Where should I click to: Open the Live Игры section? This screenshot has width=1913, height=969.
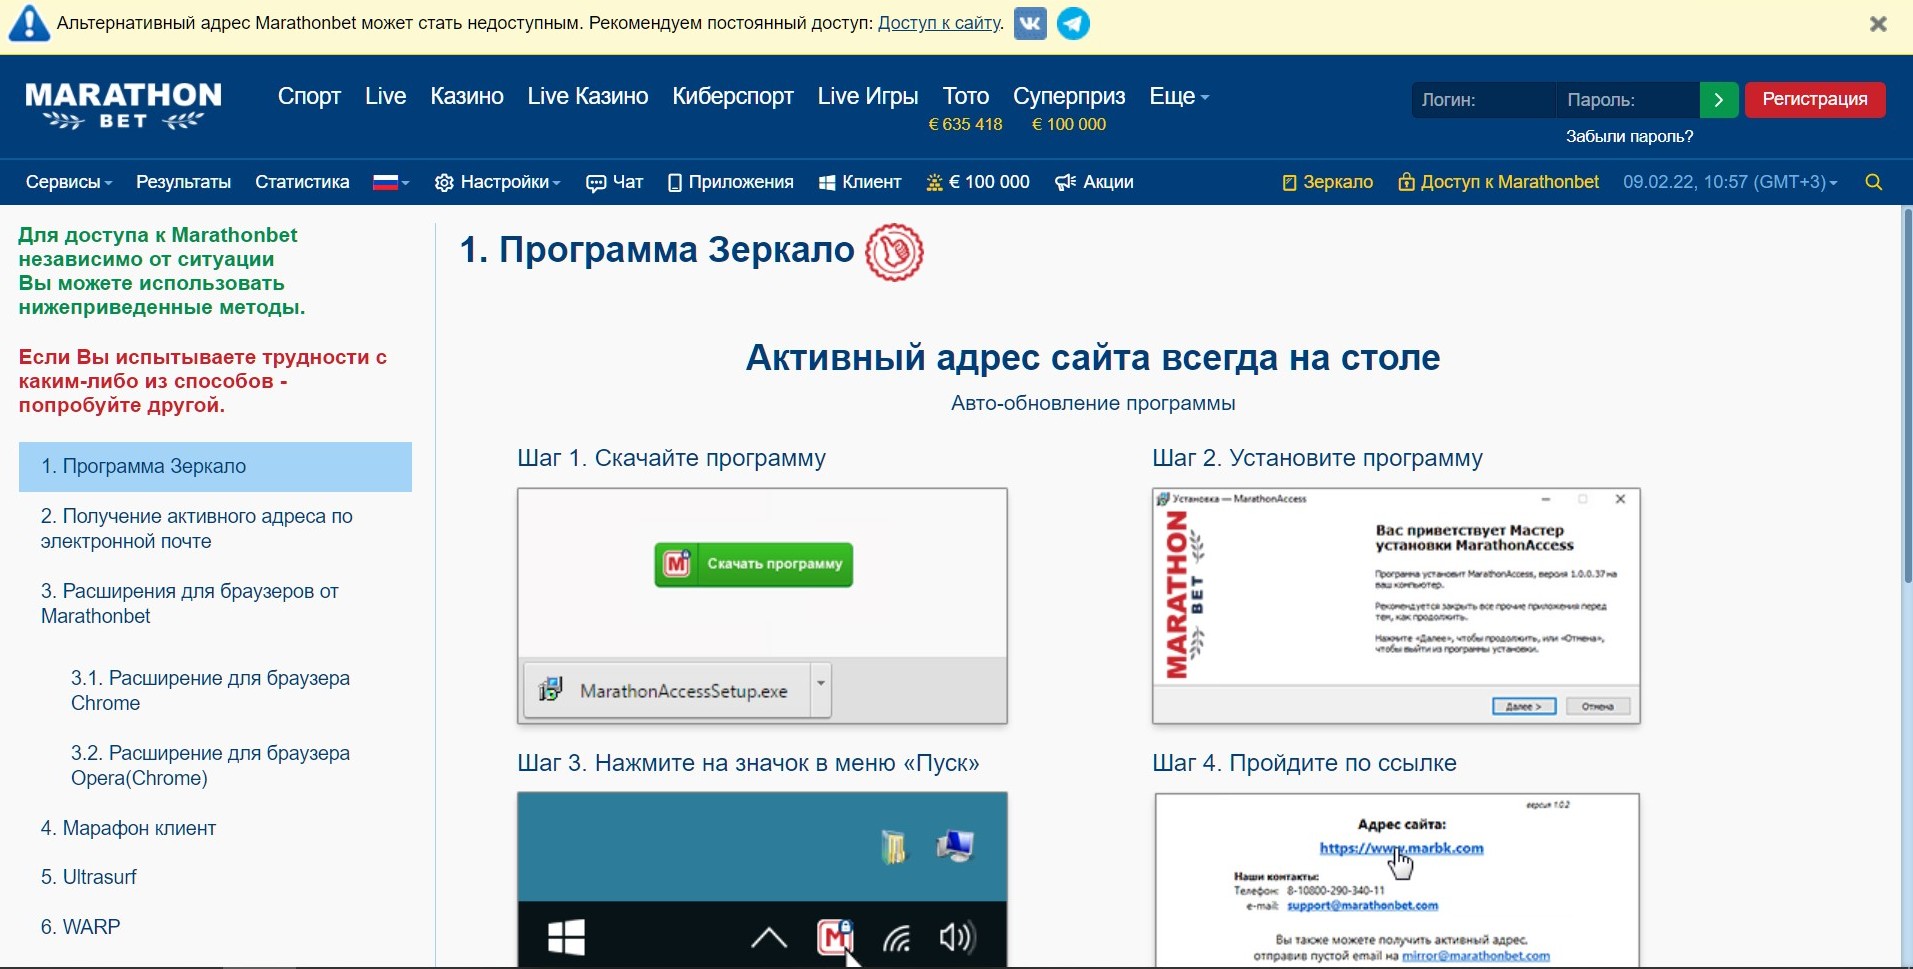coord(868,96)
